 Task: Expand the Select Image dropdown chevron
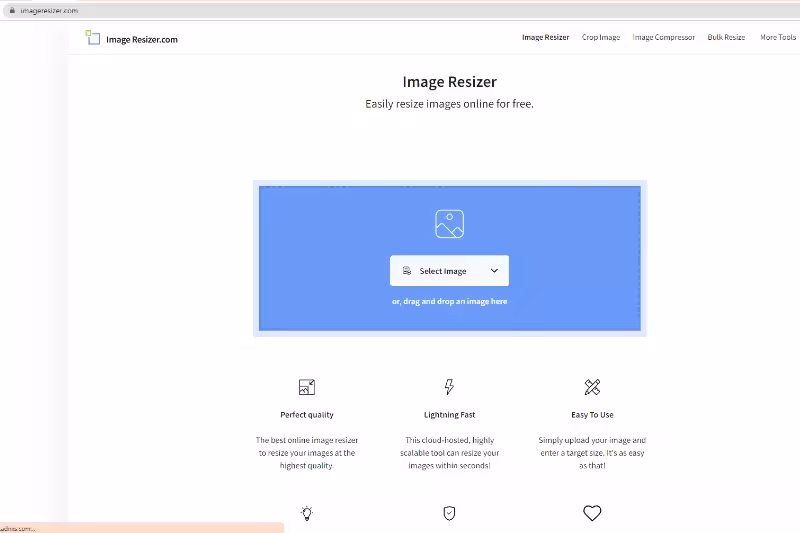[x=494, y=271]
